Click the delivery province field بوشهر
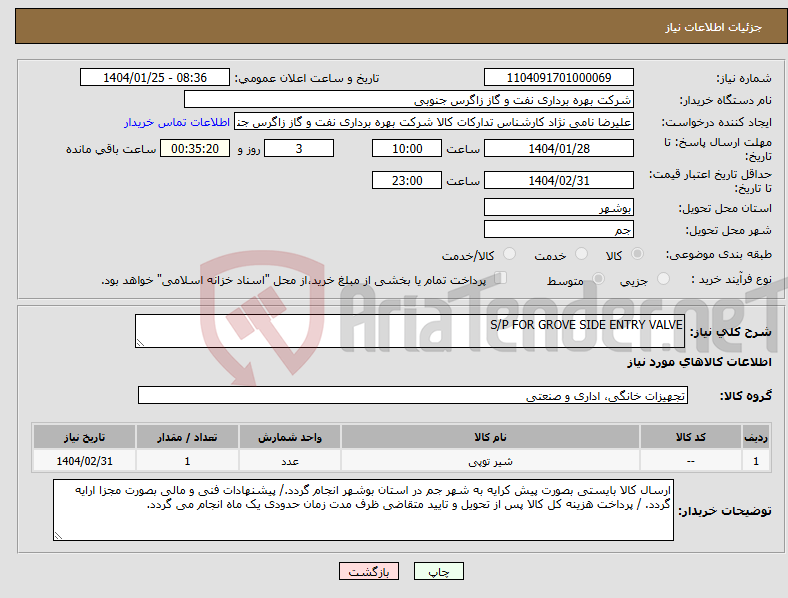This screenshot has height=598, width=788. (x=558, y=208)
